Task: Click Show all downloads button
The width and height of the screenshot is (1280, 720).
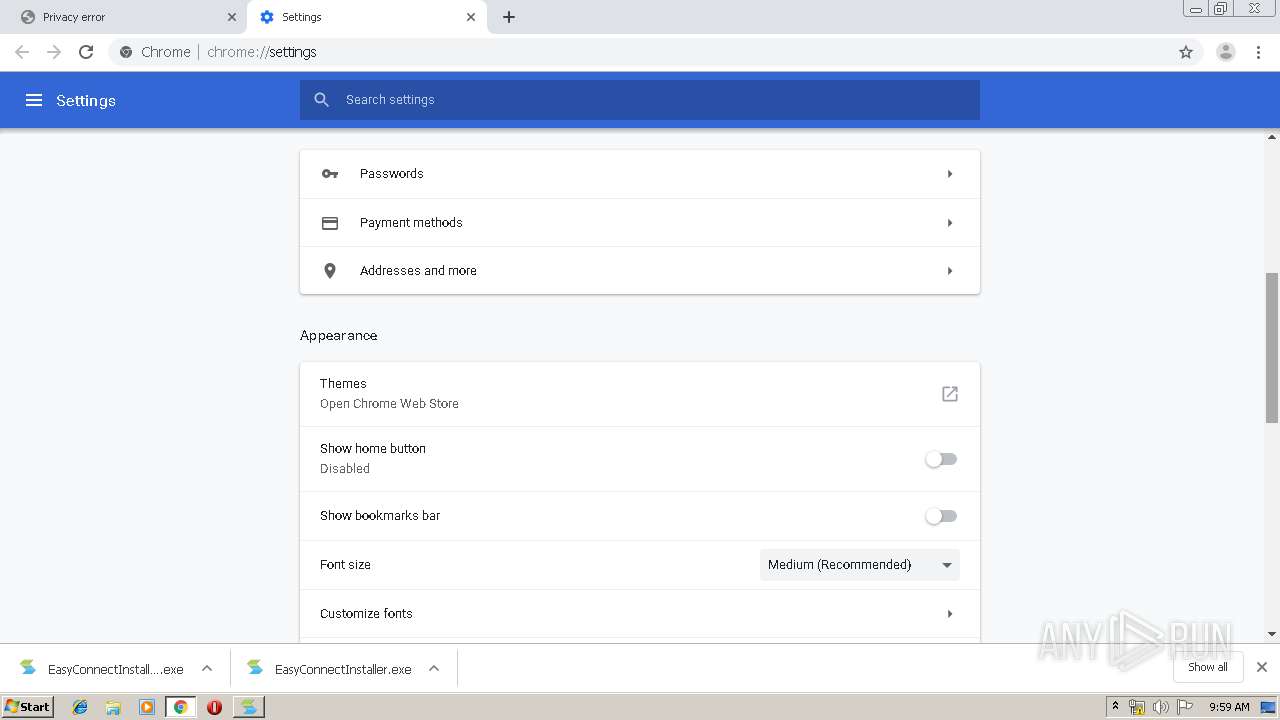Action: click(1208, 667)
